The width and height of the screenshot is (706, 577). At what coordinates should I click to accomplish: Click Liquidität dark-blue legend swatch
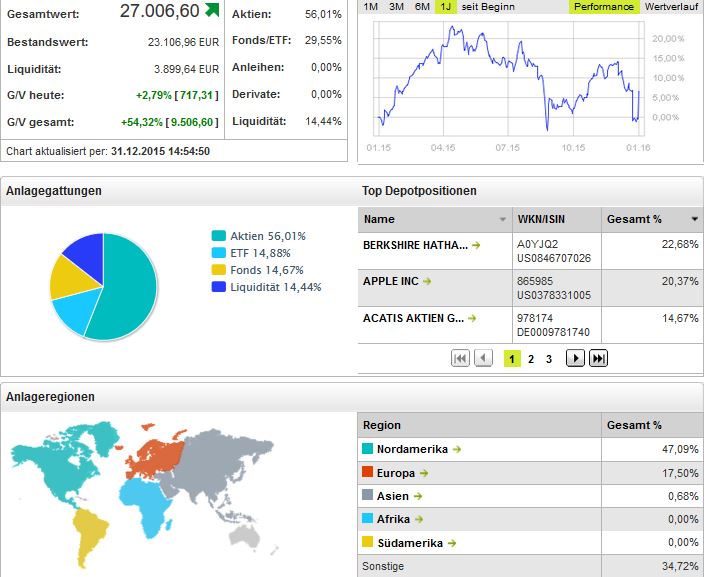(218, 287)
